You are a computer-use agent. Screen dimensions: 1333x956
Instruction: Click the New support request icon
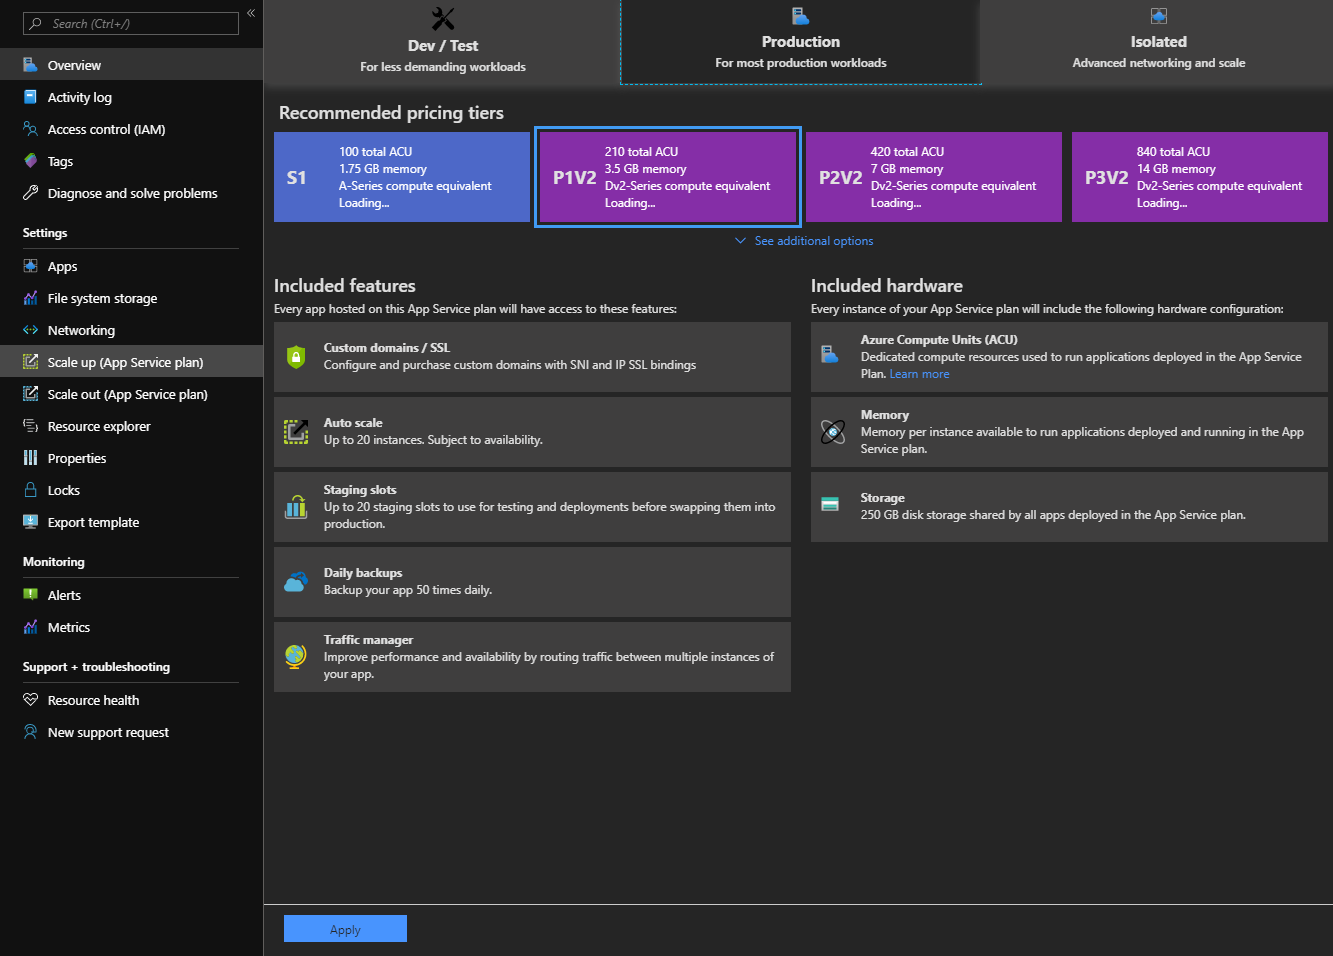pos(31,732)
